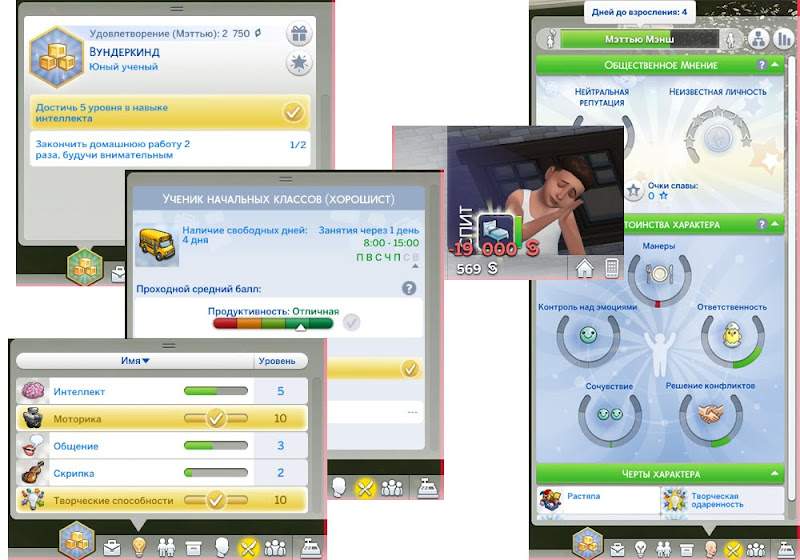
Task: Open relationships tab in right panel toolbar
Action: (x=663, y=550)
